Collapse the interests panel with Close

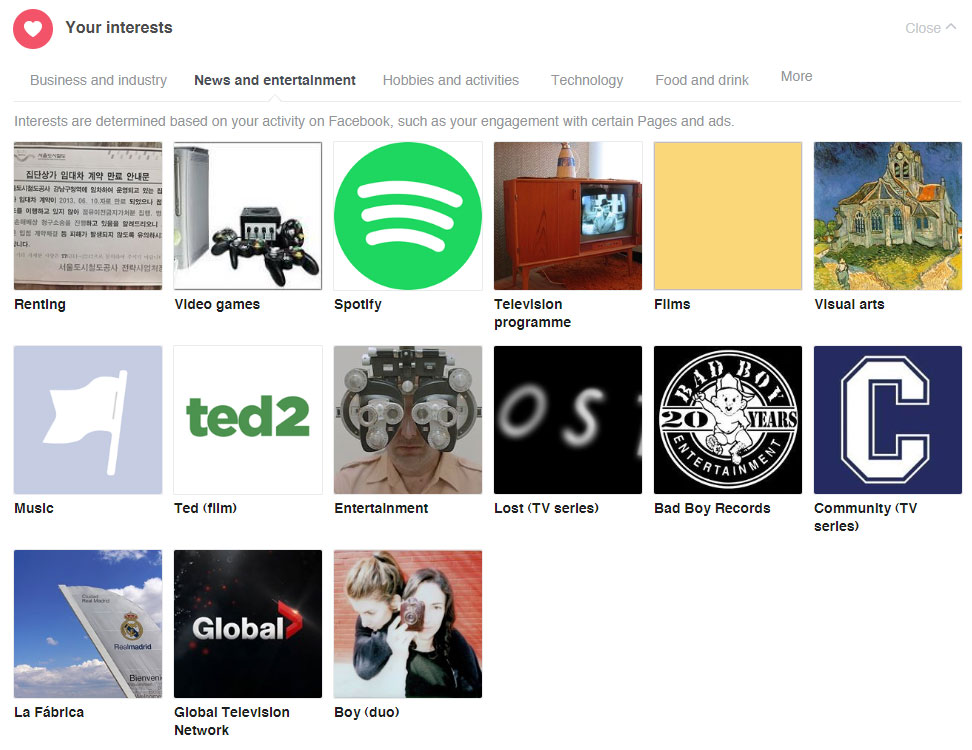(x=930, y=28)
